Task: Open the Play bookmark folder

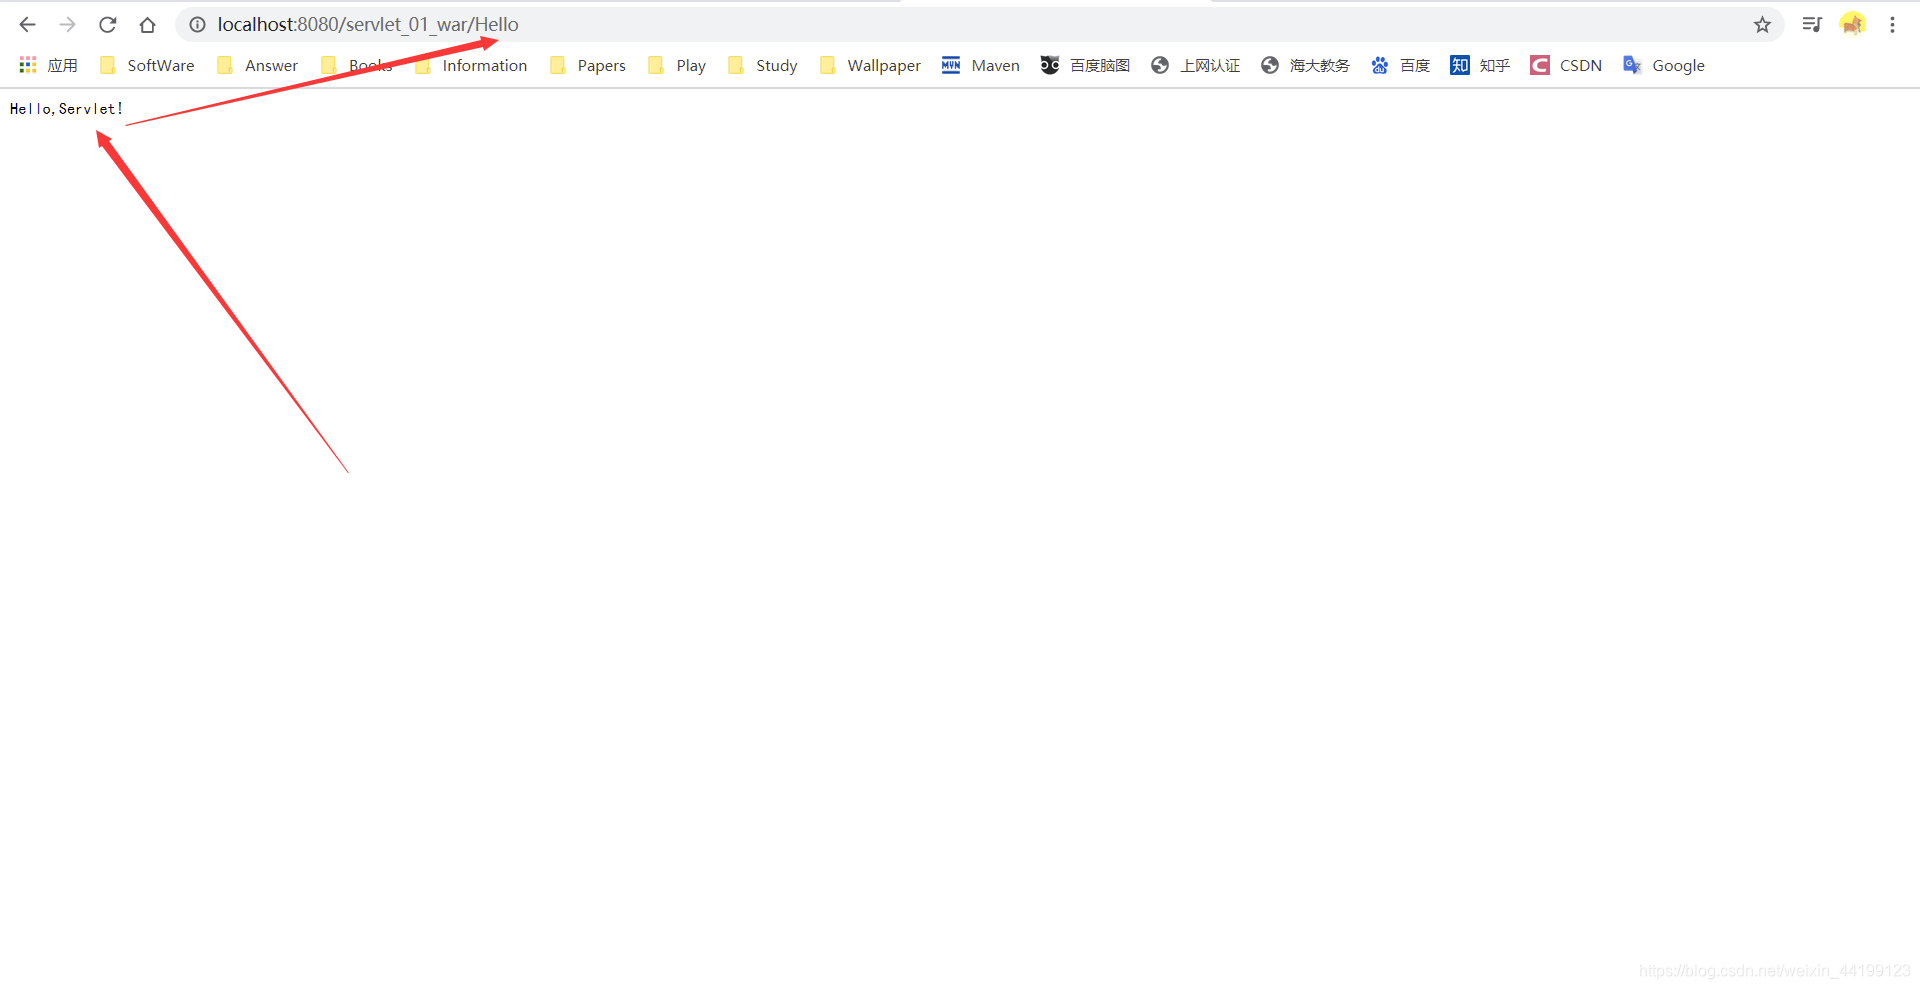Action: 677,66
